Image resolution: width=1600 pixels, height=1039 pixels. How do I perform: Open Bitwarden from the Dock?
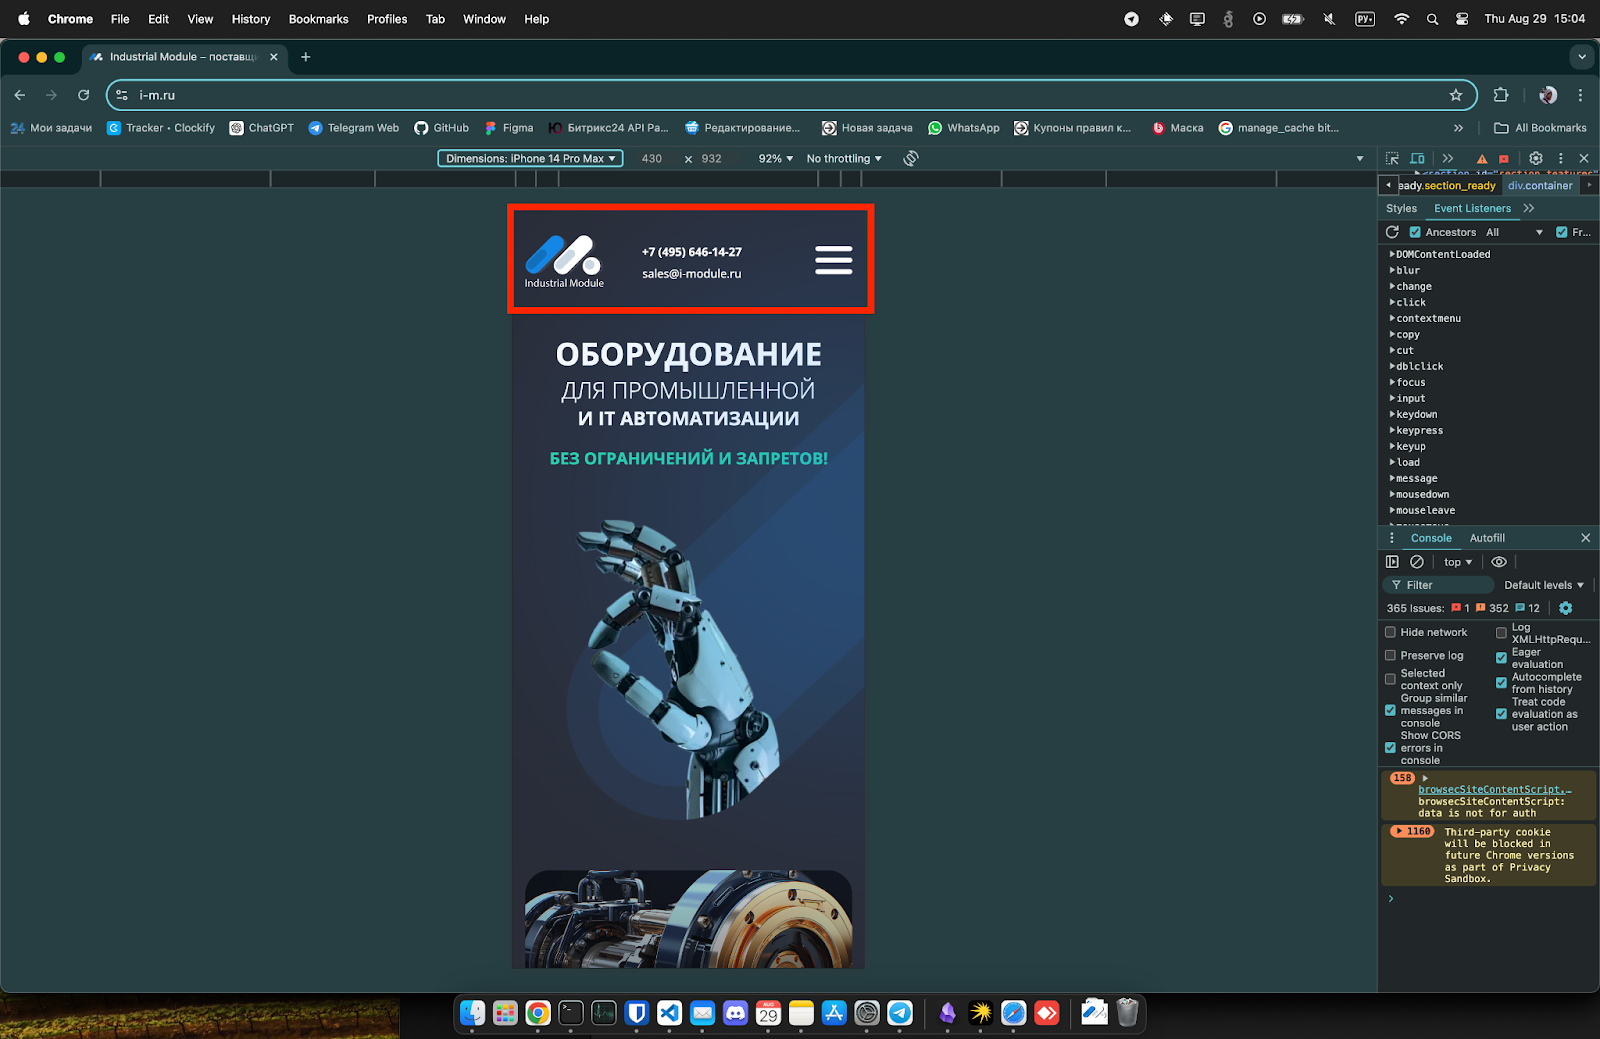tap(636, 1013)
